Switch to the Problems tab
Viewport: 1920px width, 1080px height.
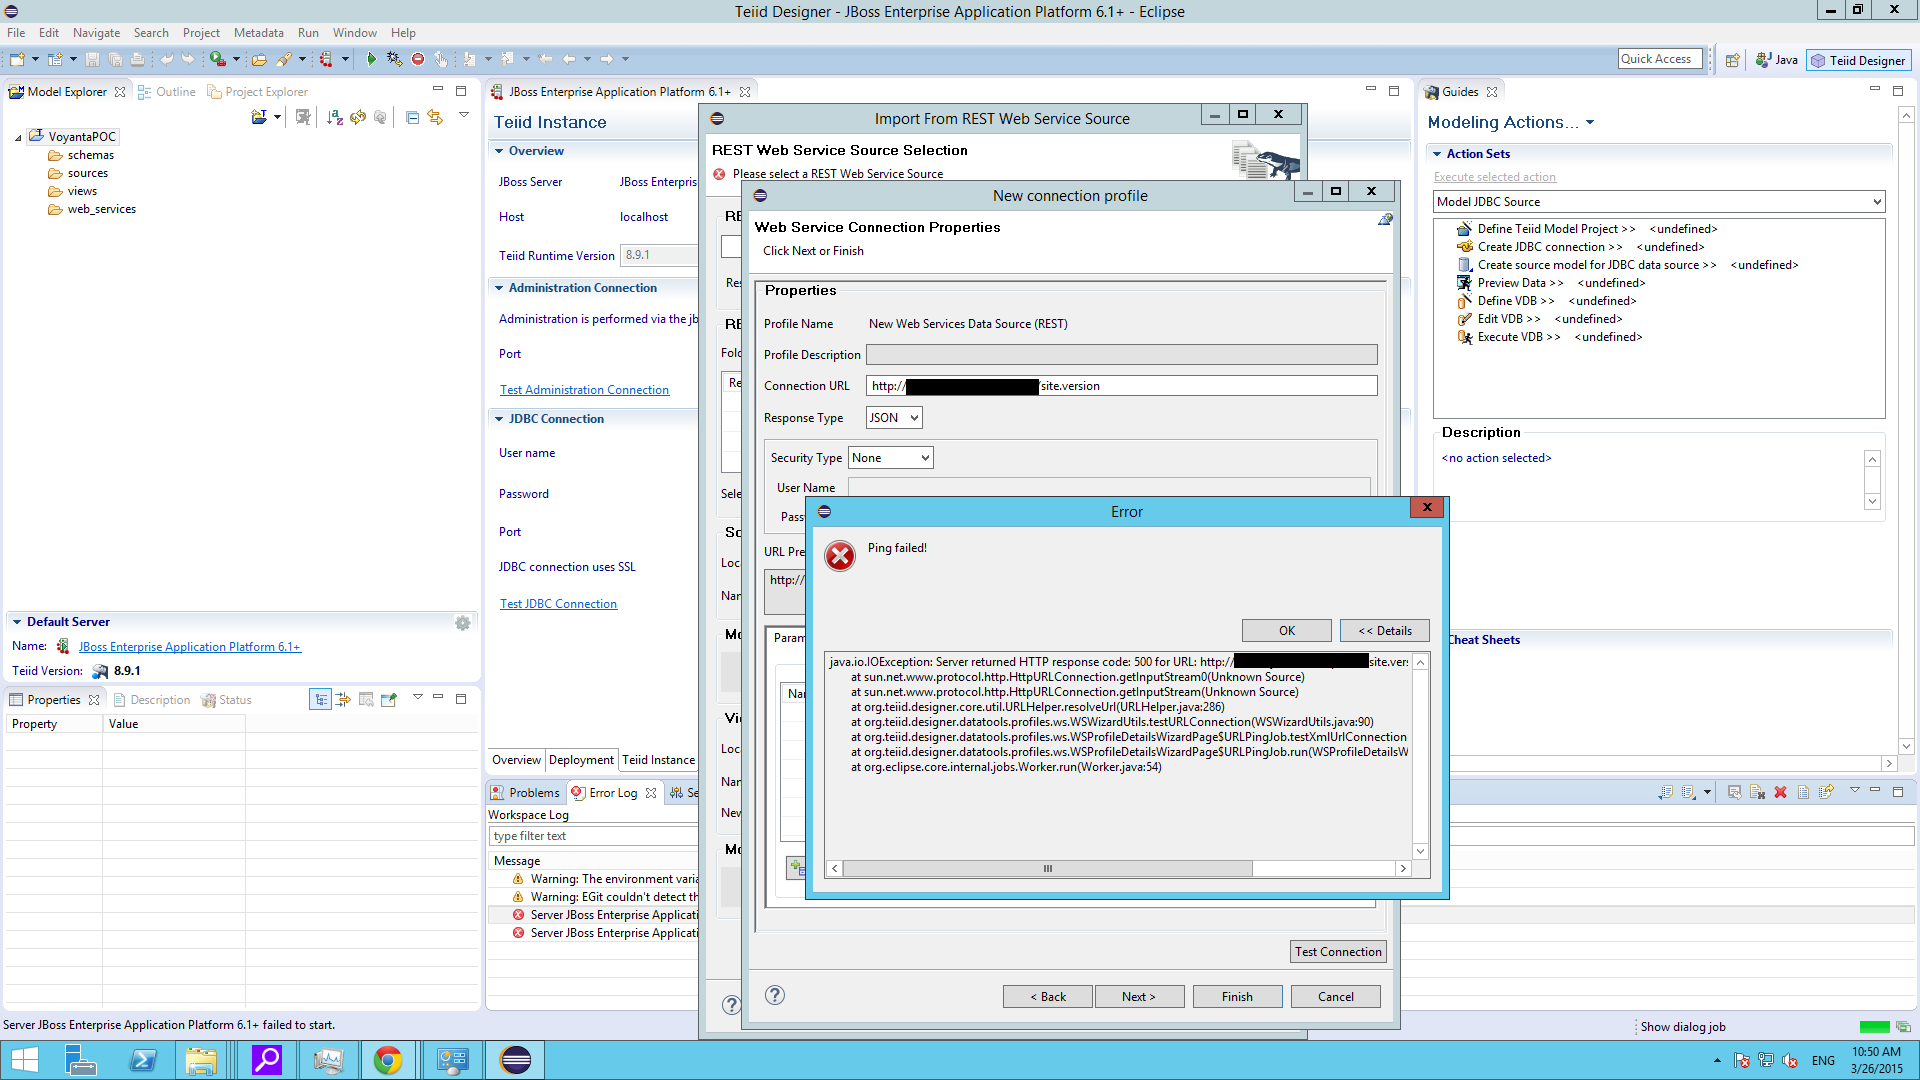click(x=525, y=793)
